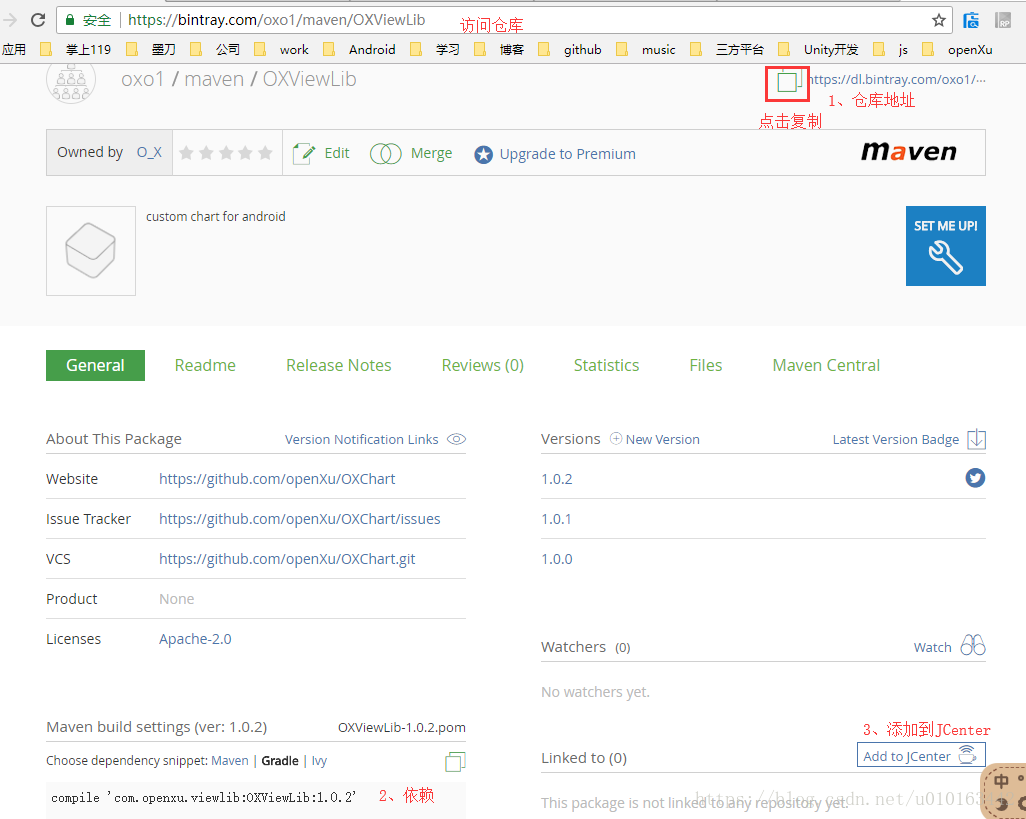
Task: Click the Add to JCenter button
Action: [921, 755]
